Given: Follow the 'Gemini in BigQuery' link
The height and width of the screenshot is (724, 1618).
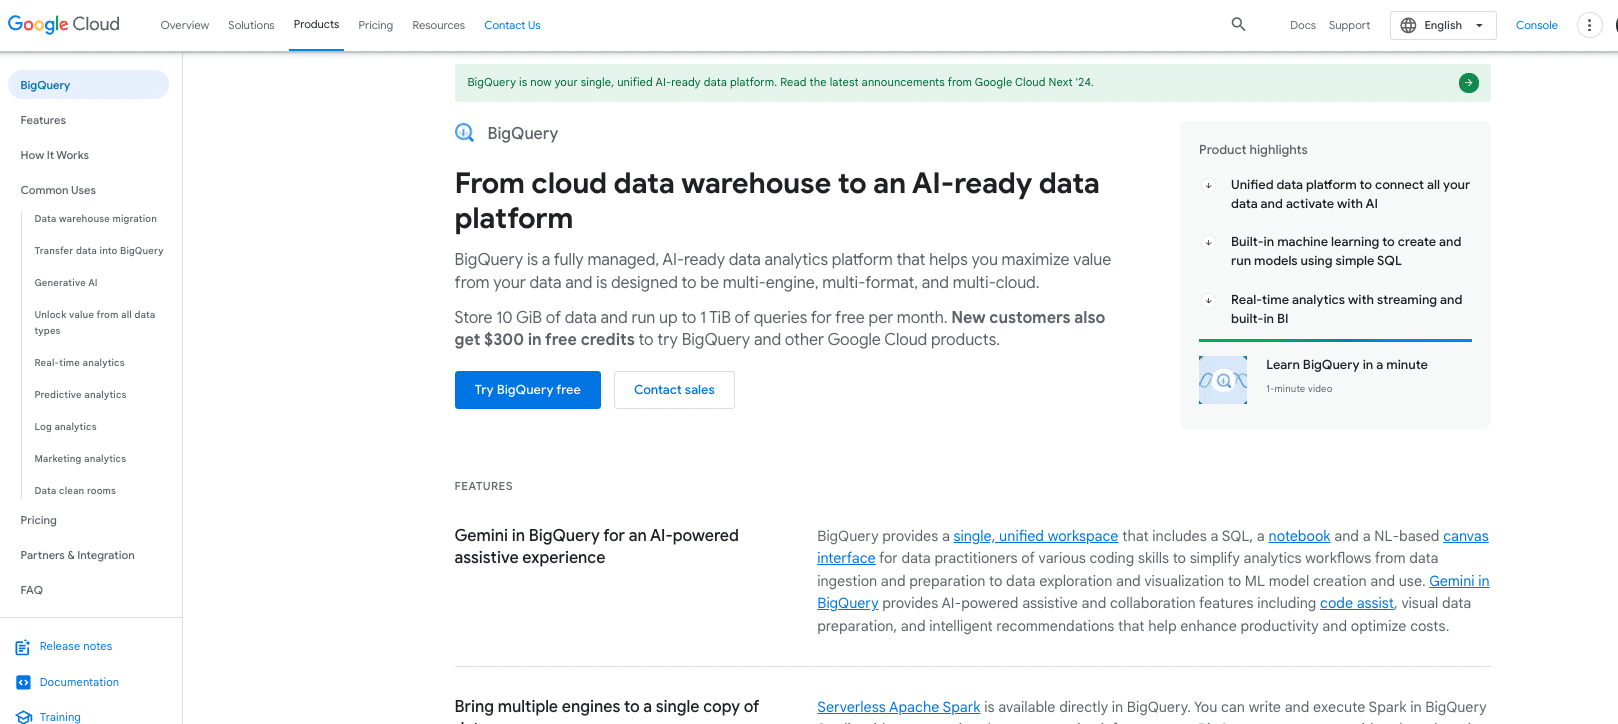Looking at the screenshot, I should coord(1459,581).
